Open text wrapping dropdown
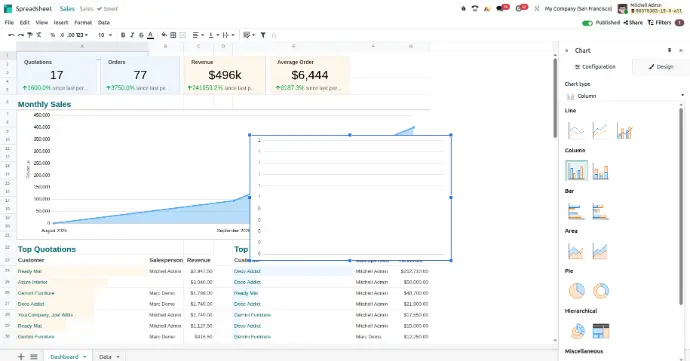Screen dimensions: 690x361 click(228, 35)
